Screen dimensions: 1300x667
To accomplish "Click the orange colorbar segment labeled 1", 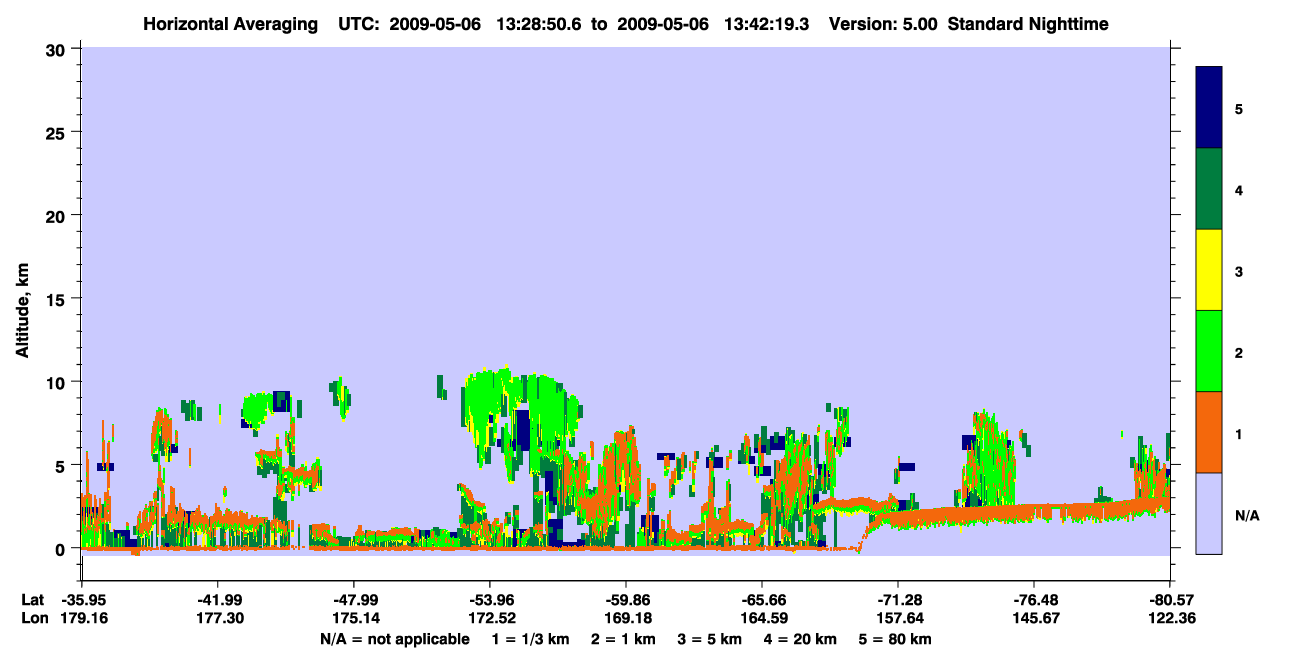I will point(1209,432).
